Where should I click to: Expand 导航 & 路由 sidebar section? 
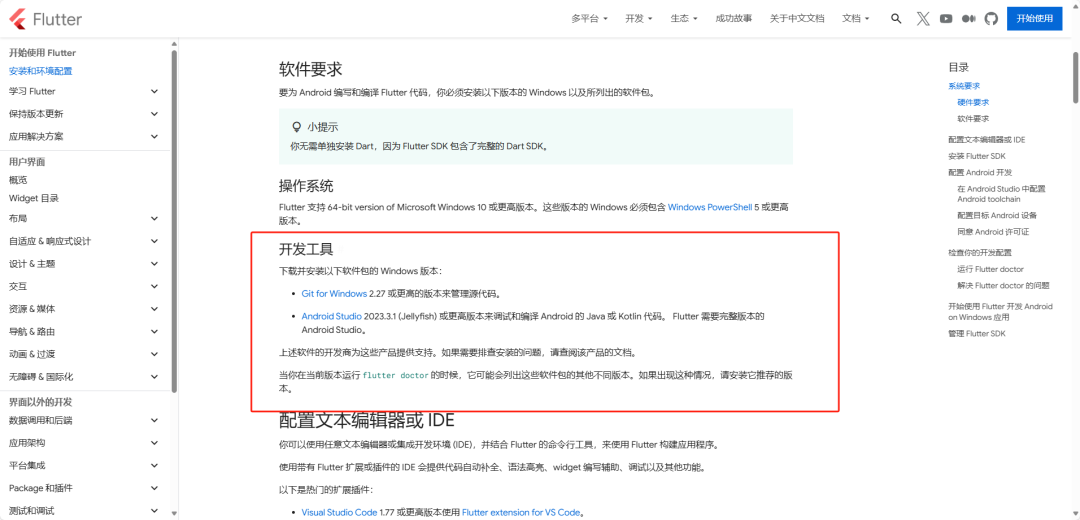[x=83, y=331]
